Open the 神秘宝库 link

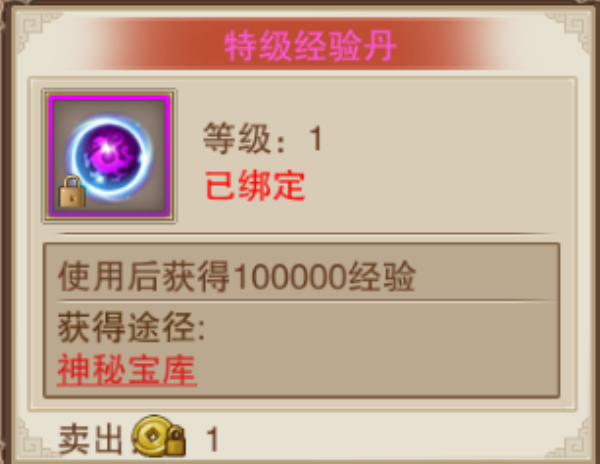coord(127,370)
